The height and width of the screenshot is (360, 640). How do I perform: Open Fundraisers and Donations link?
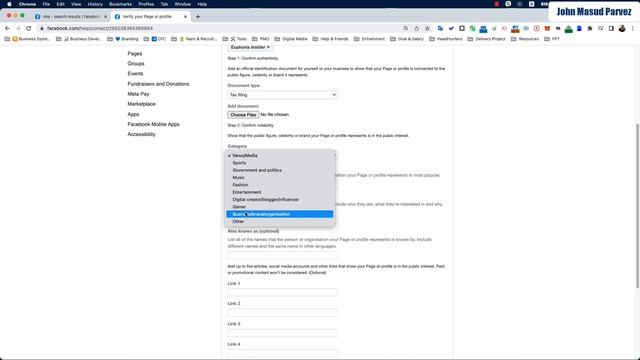tap(158, 84)
